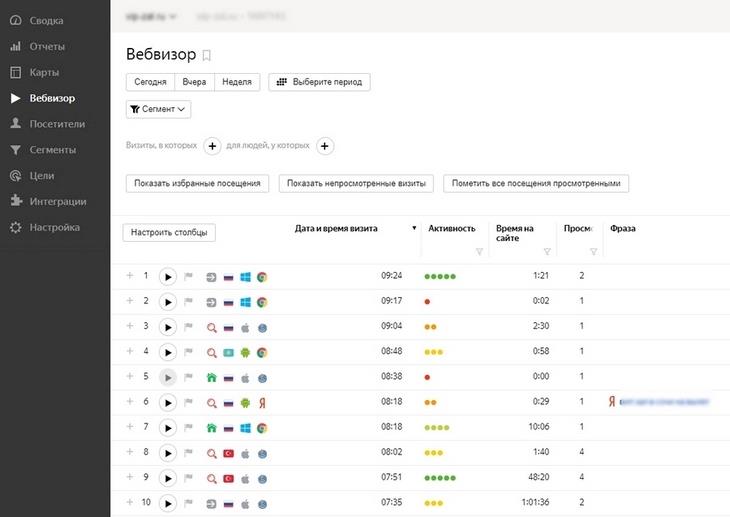Click the search source icon in row 3
Viewport: 730px width, 517px height.
211,326
